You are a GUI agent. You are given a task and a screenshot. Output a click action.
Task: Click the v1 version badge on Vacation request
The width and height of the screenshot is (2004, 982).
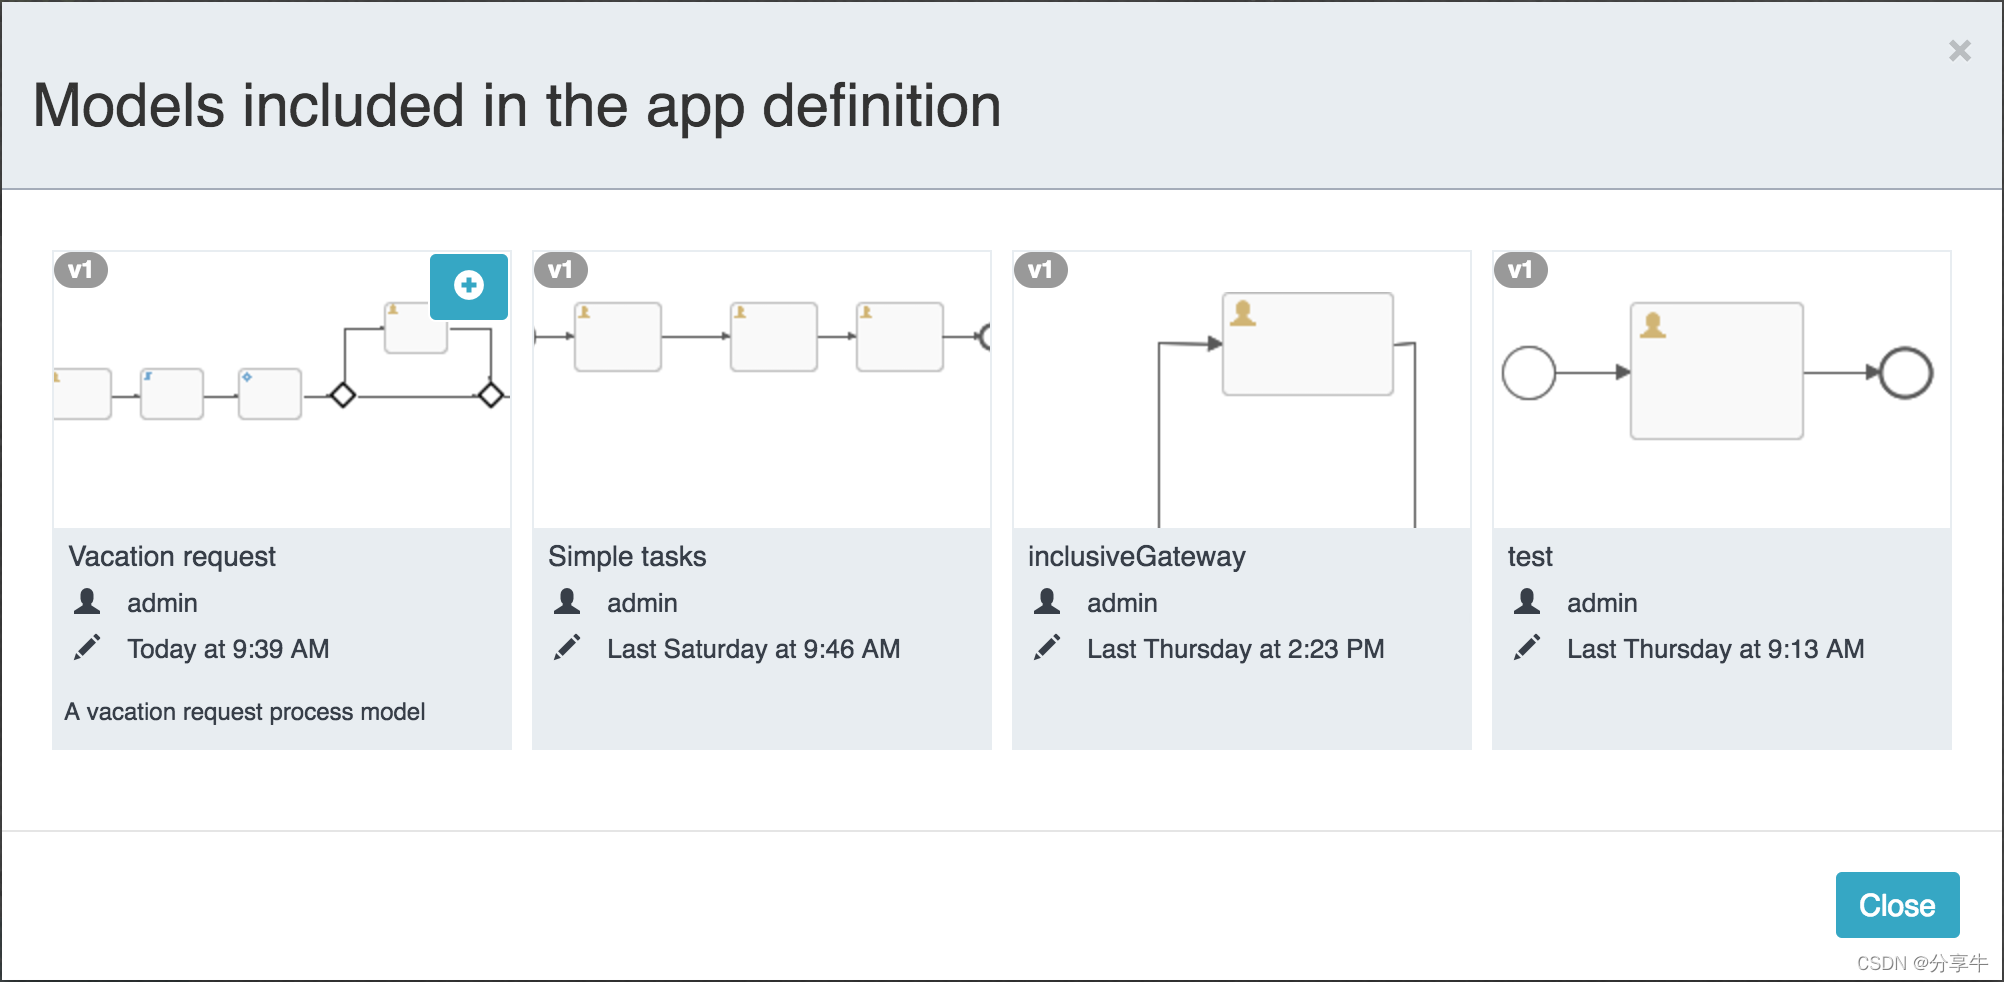[x=81, y=270]
